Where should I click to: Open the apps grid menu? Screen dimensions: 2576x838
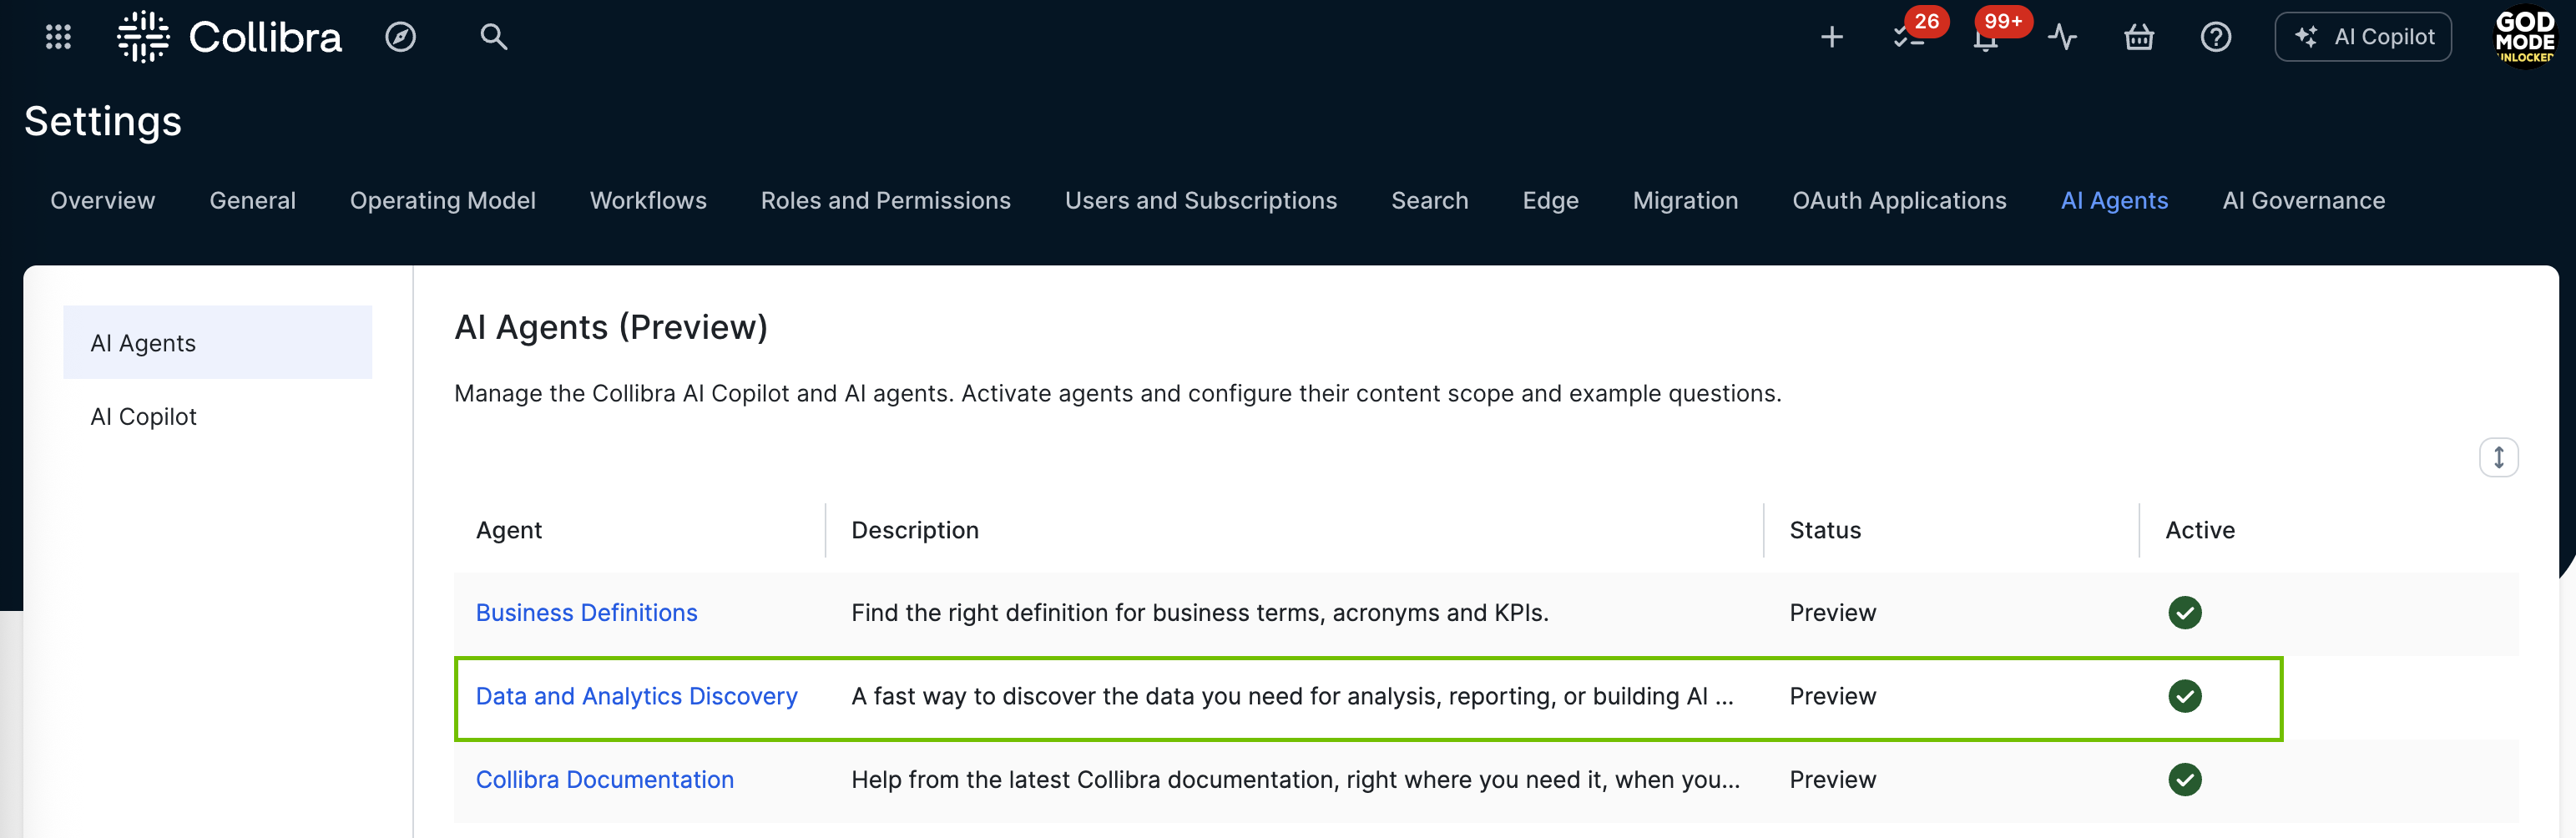tap(58, 37)
